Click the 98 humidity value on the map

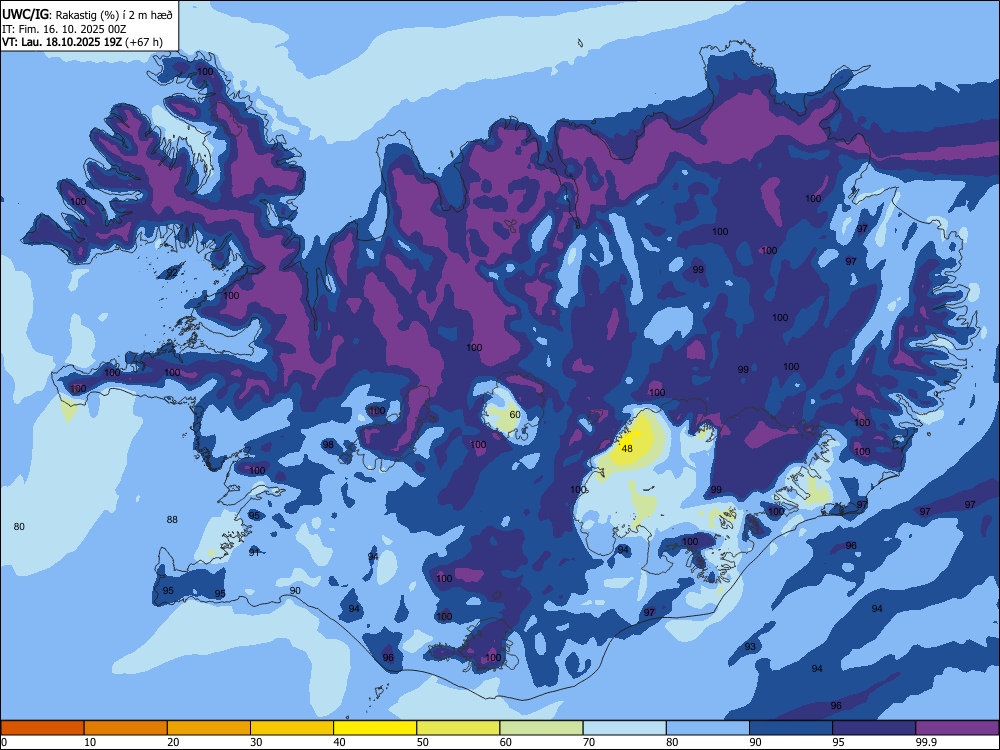328,445
